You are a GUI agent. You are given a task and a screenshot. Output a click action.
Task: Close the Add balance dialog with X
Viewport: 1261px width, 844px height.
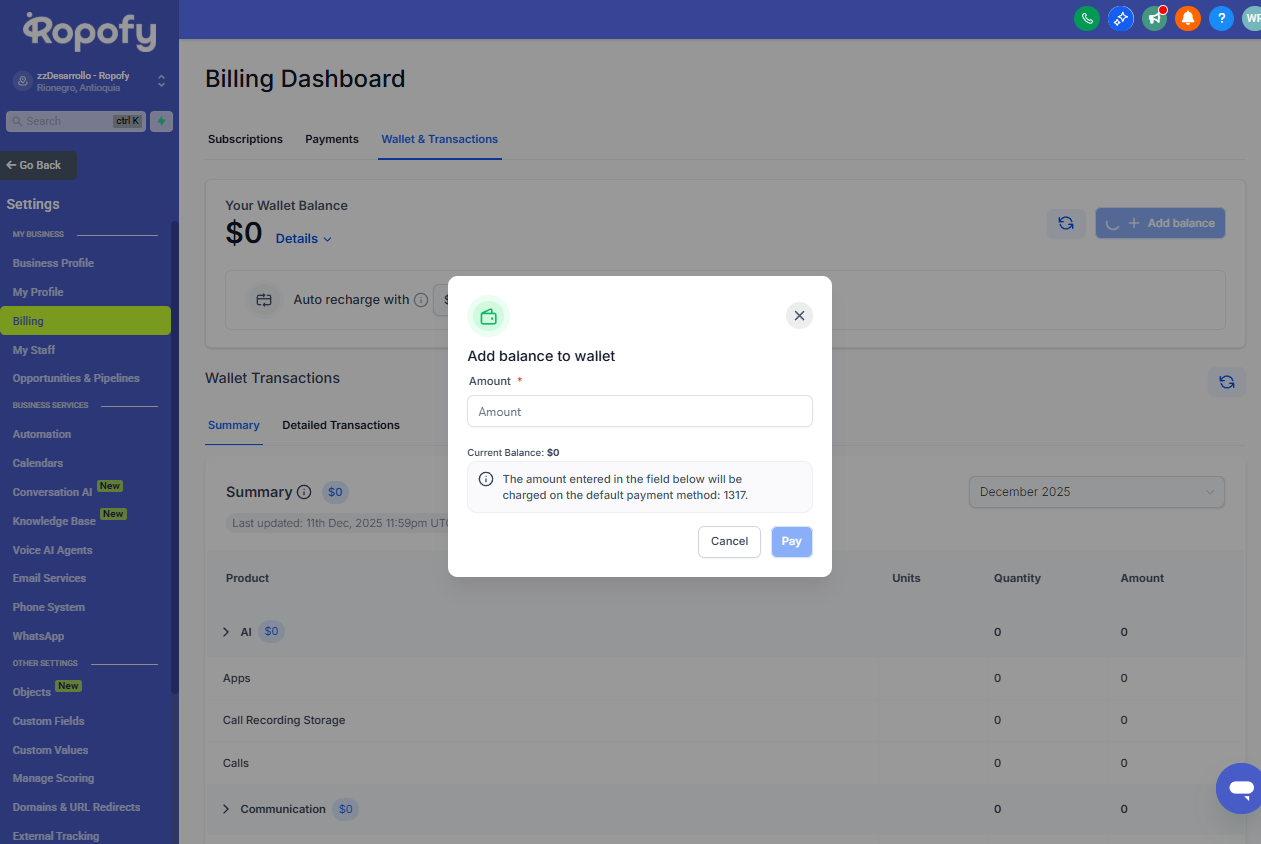click(799, 316)
